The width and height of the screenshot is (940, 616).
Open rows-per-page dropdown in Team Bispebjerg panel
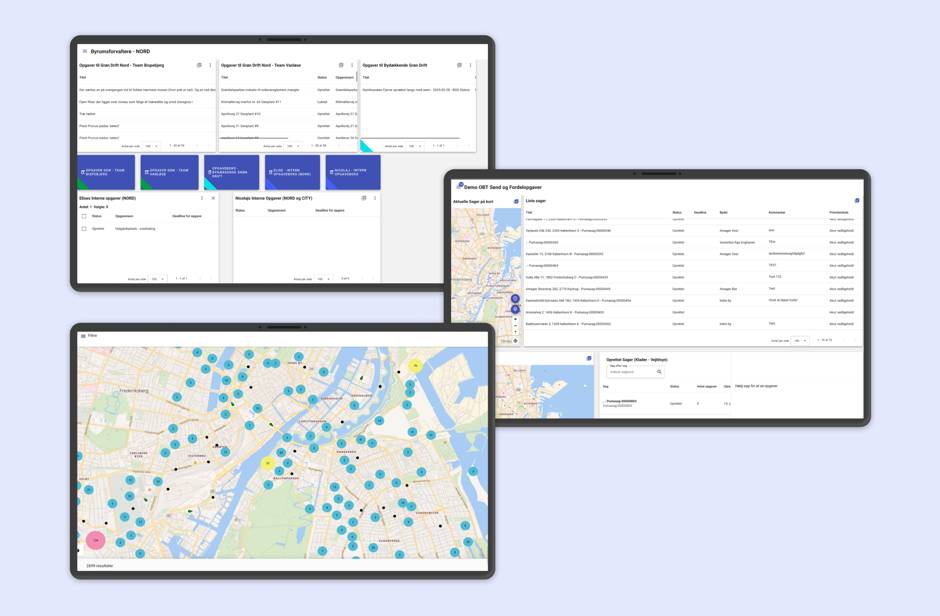click(152, 146)
